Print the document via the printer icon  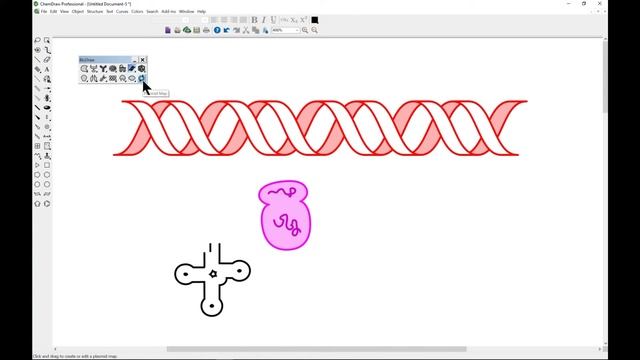pos(206,30)
